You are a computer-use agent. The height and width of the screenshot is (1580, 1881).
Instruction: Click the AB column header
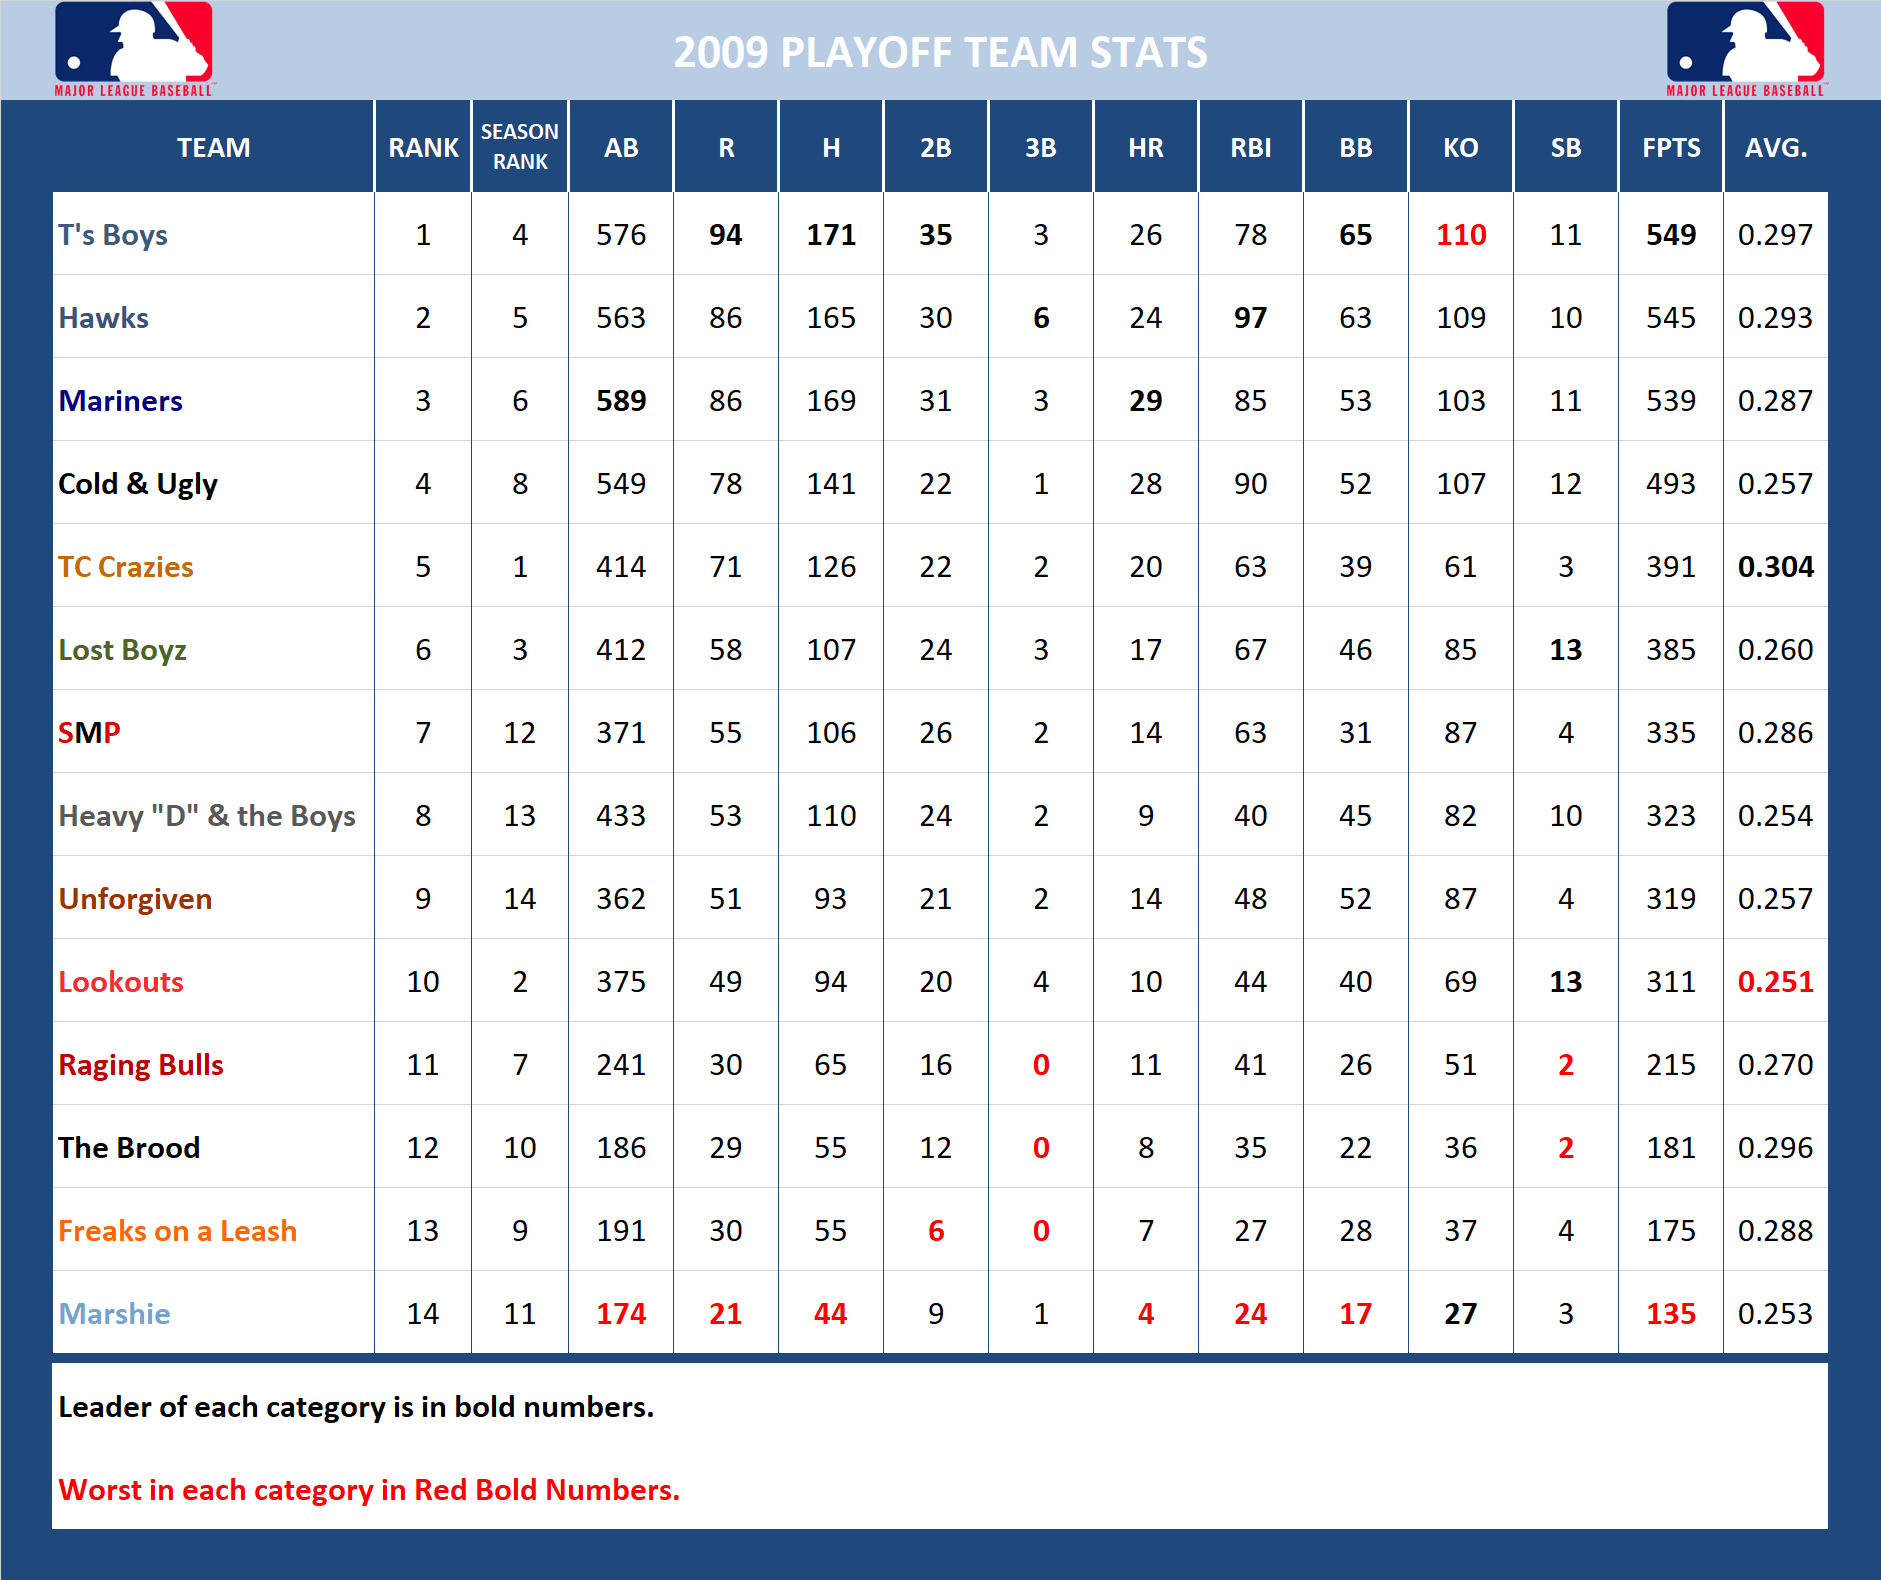click(620, 147)
